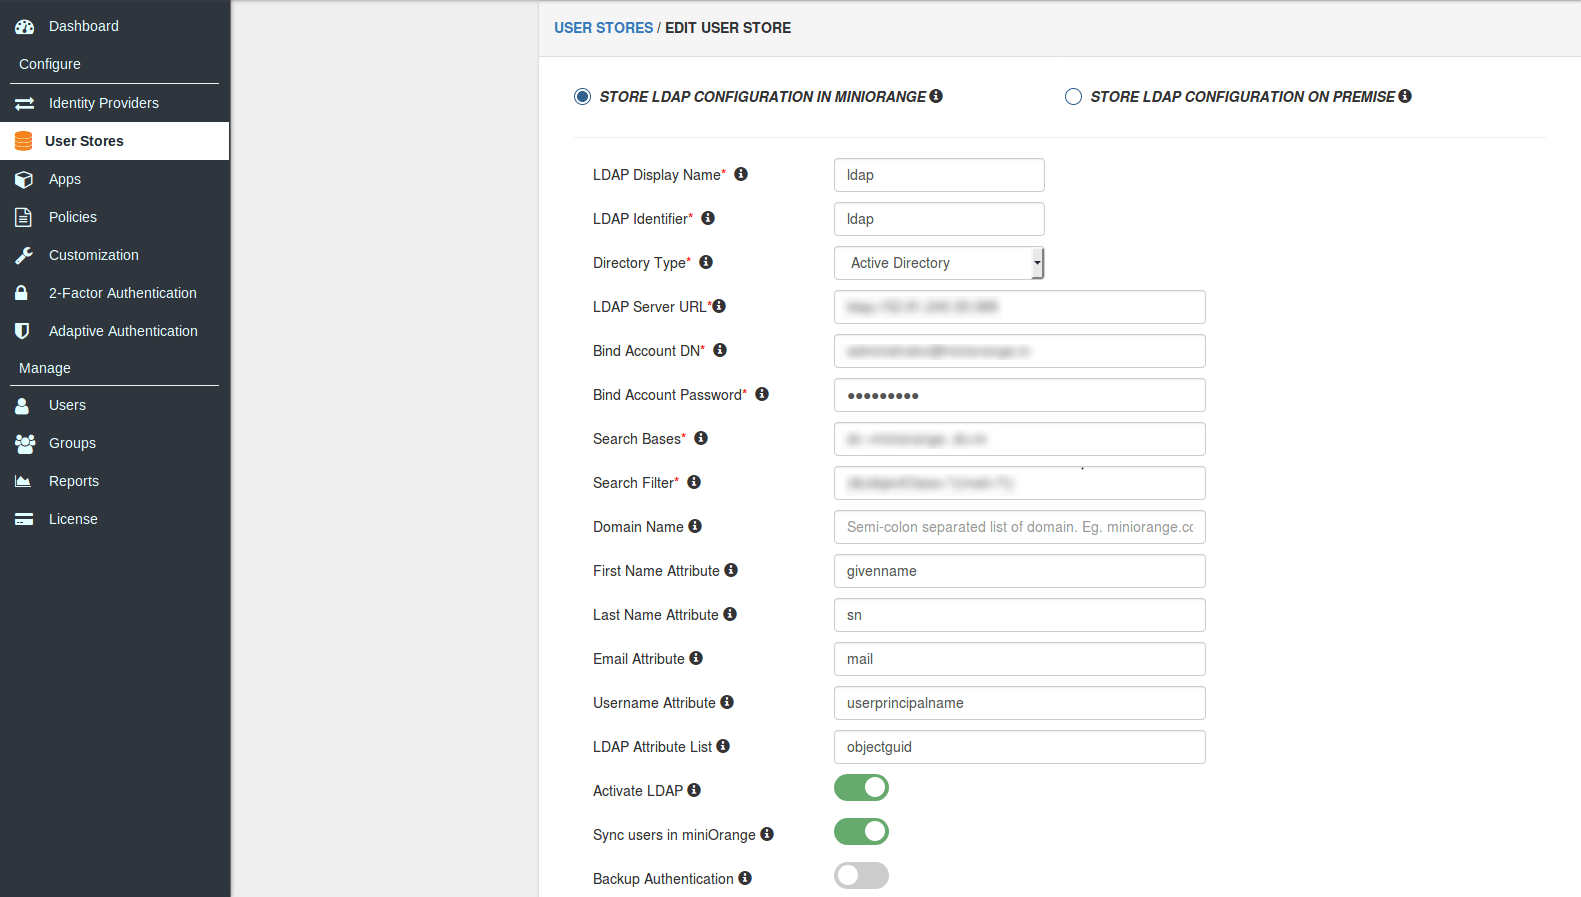The height and width of the screenshot is (897, 1581).
Task: Click info icon beside LDAP Server URL
Action: 719,306
